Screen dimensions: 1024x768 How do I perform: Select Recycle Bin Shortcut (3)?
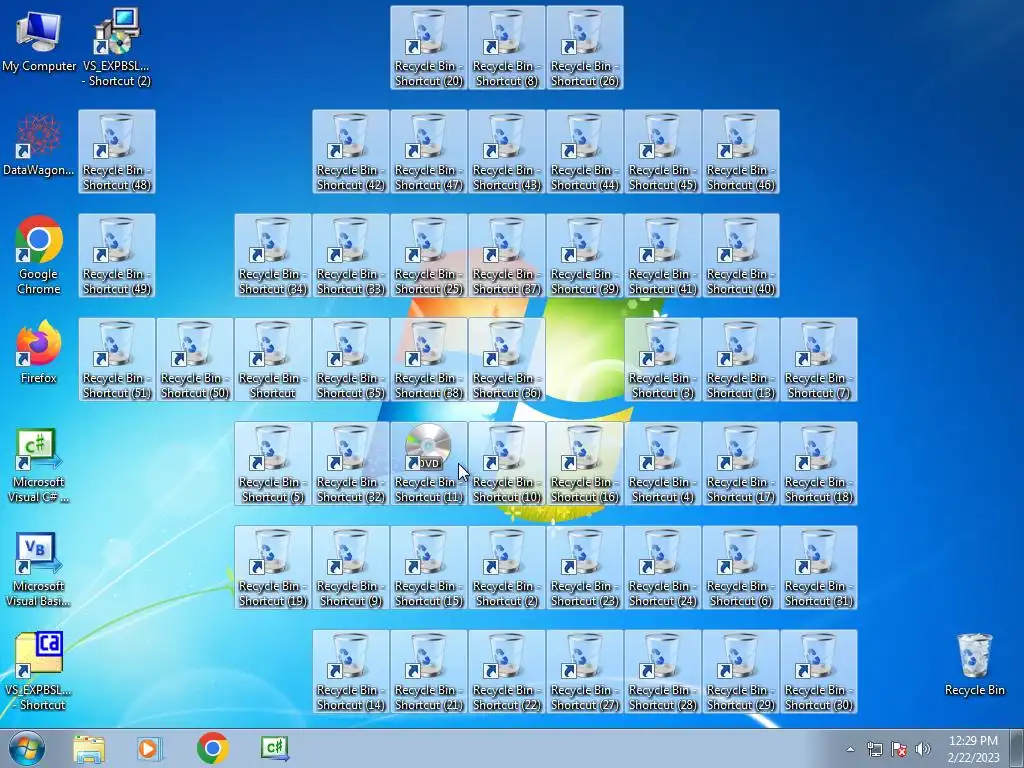coord(662,359)
